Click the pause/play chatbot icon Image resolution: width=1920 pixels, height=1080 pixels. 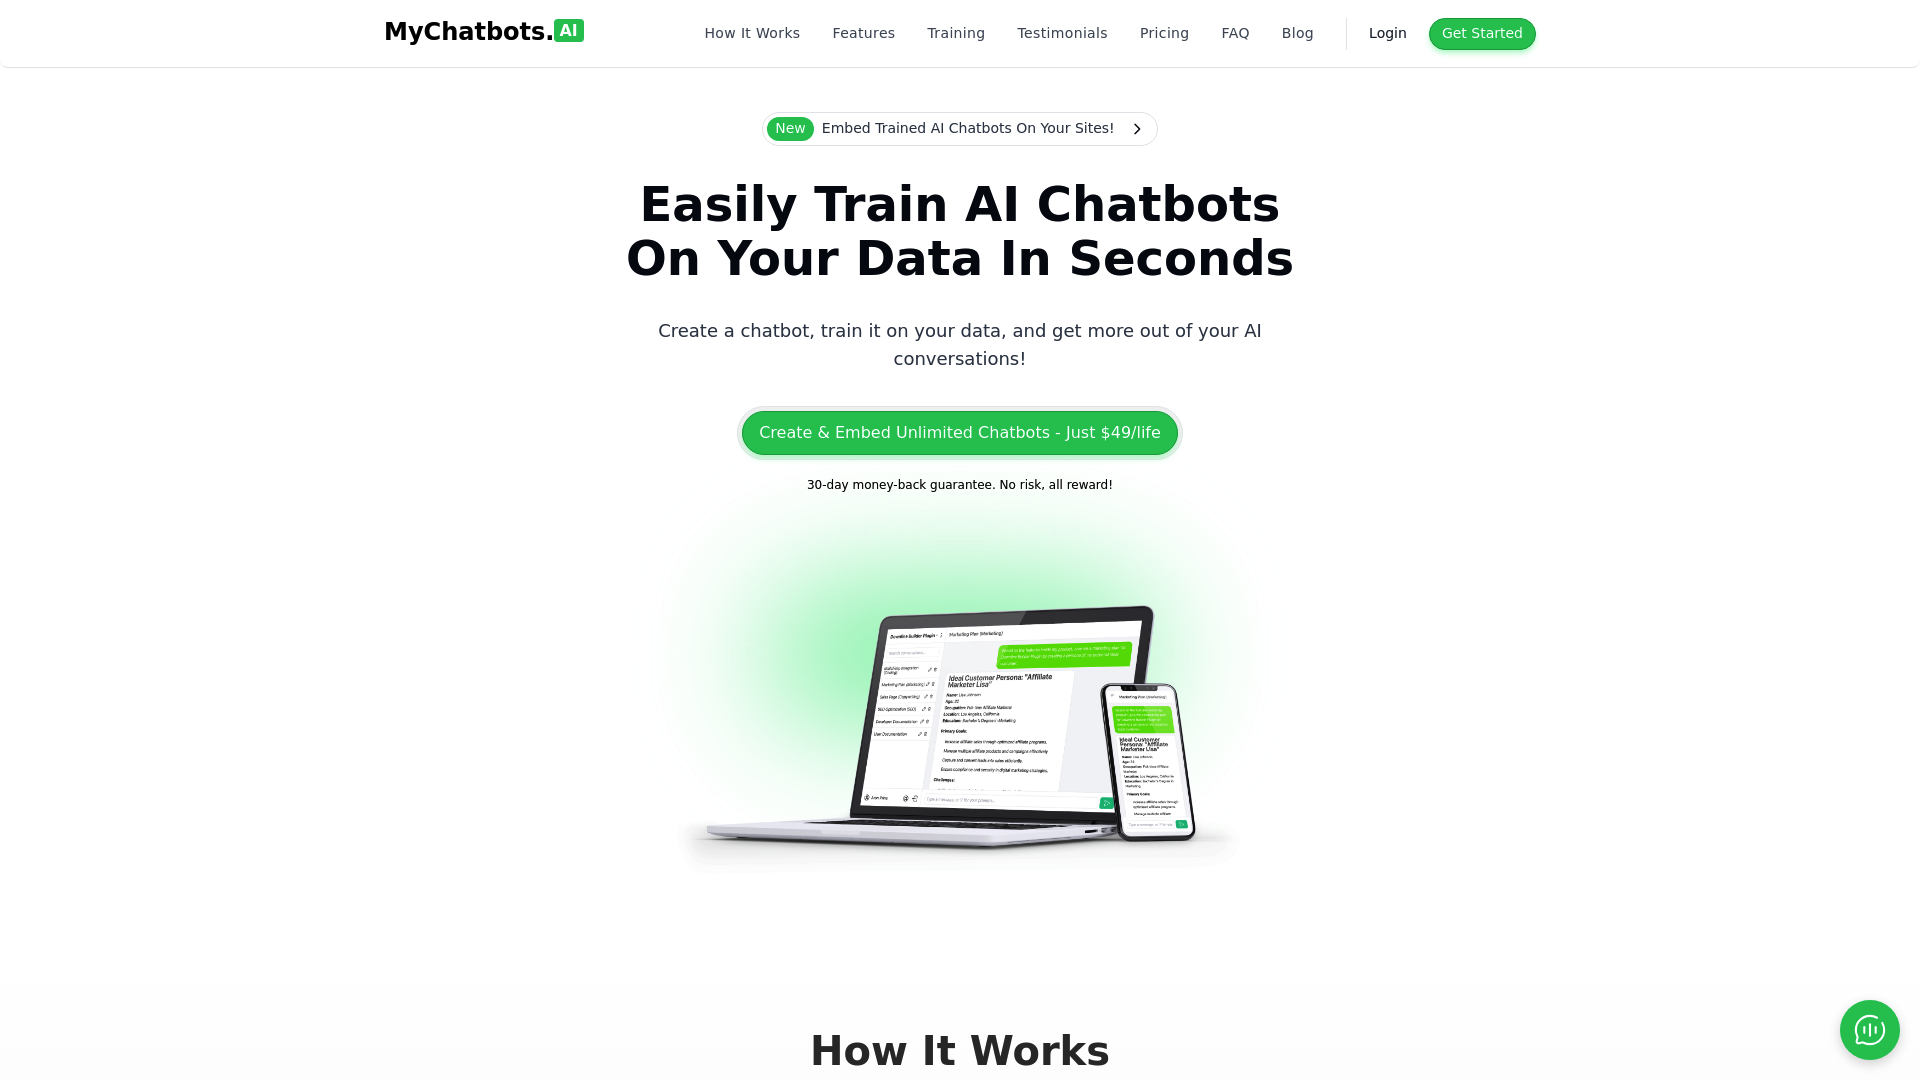click(1870, 1030)
